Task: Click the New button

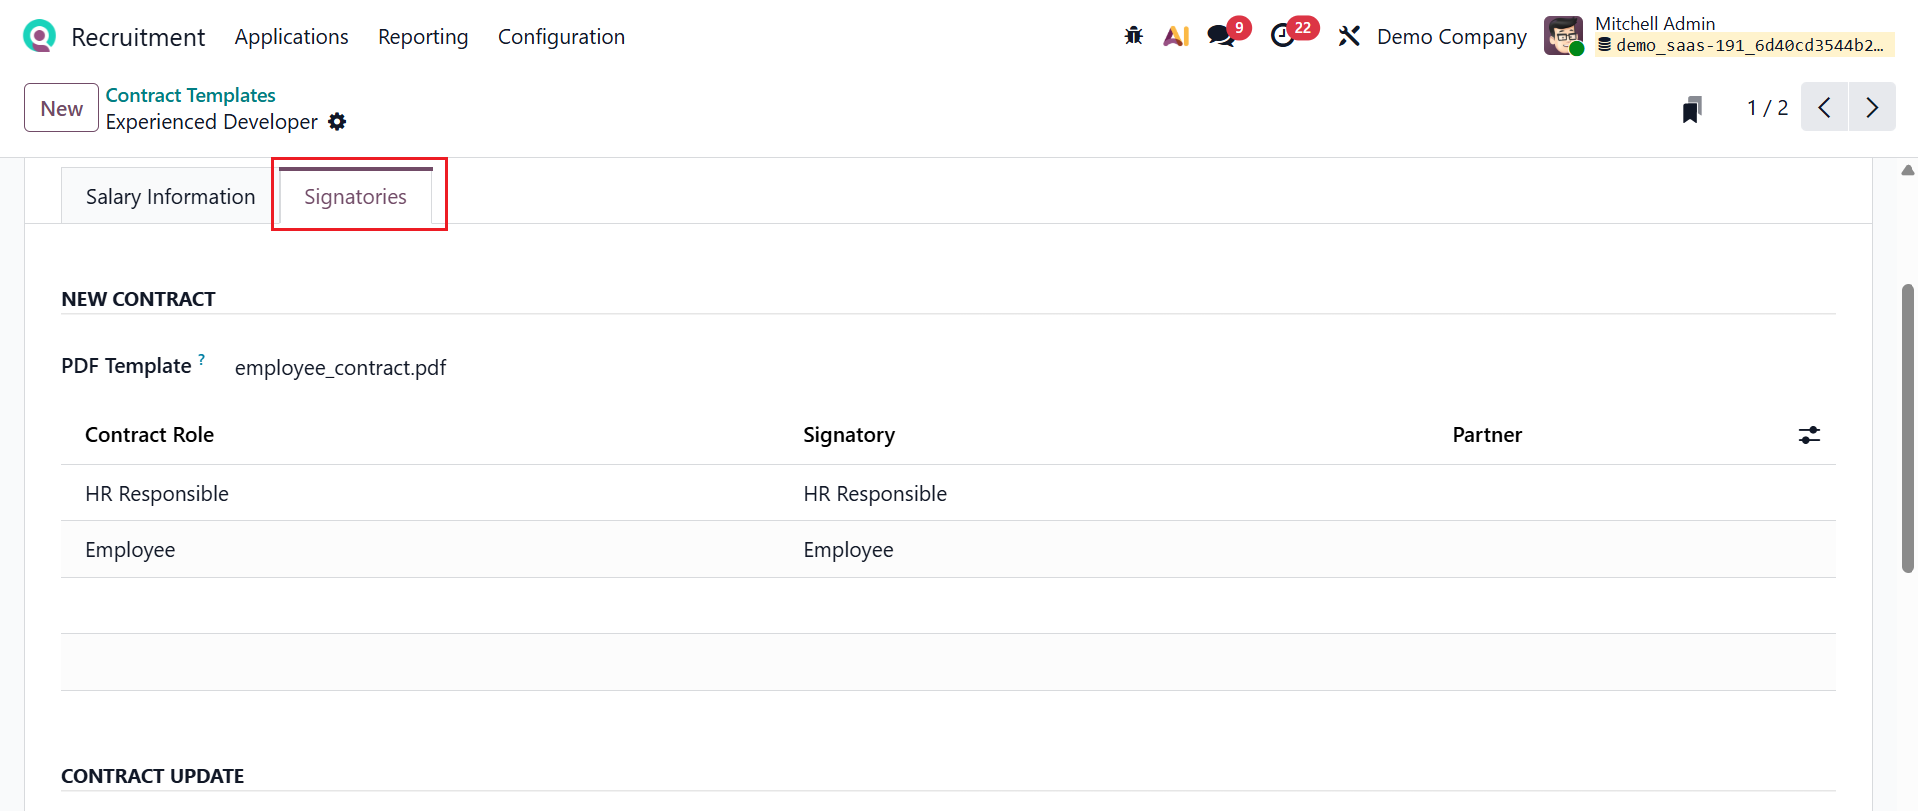Action: click(61, 108)
